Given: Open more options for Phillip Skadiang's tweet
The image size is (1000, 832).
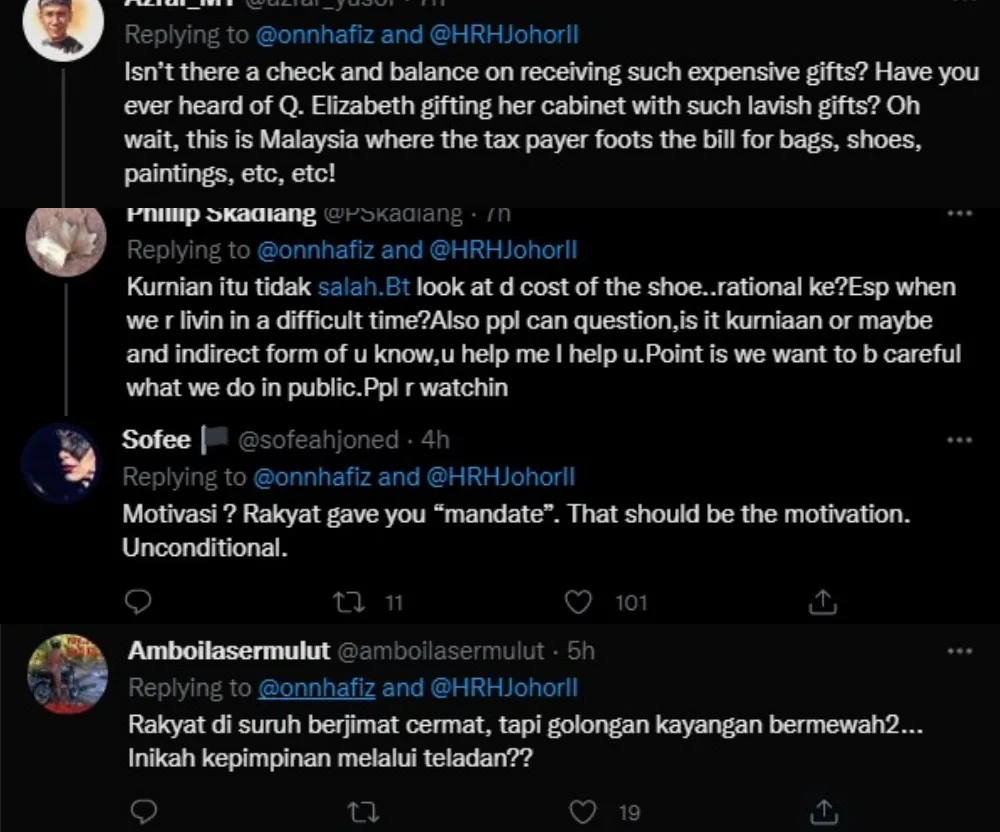Looking at the screenshot, I should 959,213.
